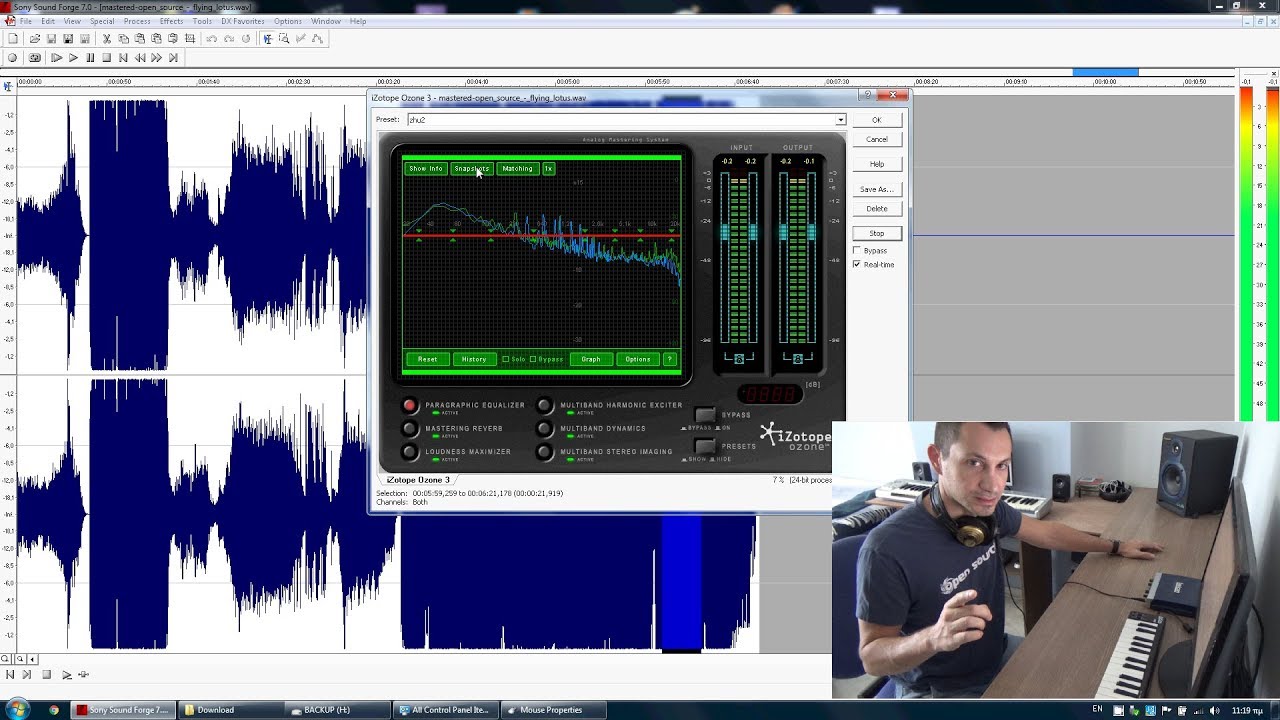The height and width of the screenshot is (720, 1280).
Task: Check the Solo box in Ozone equalizer
Action: (506, 359)
